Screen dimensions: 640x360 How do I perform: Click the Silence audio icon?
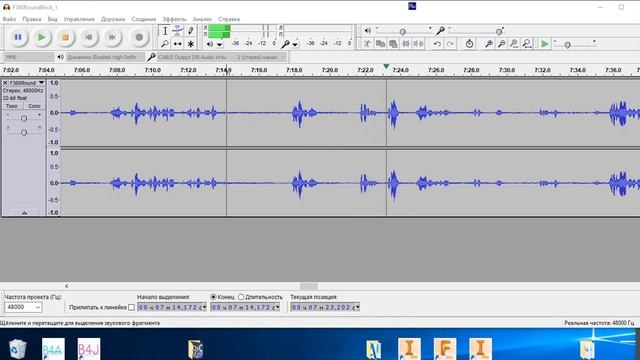click(418, 43)
